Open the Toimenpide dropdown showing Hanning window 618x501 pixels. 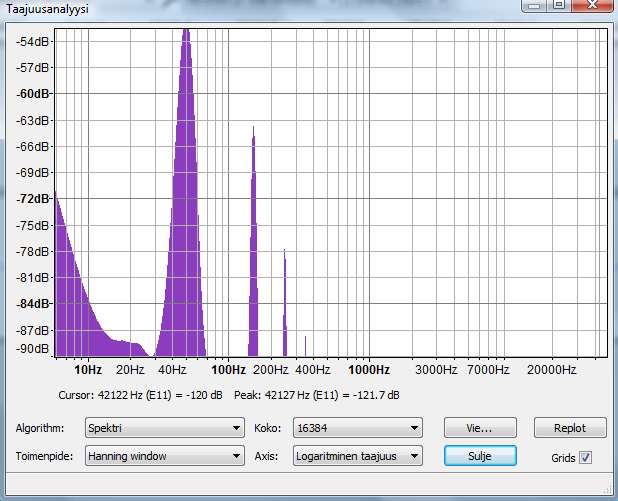[x=165, y=456]
